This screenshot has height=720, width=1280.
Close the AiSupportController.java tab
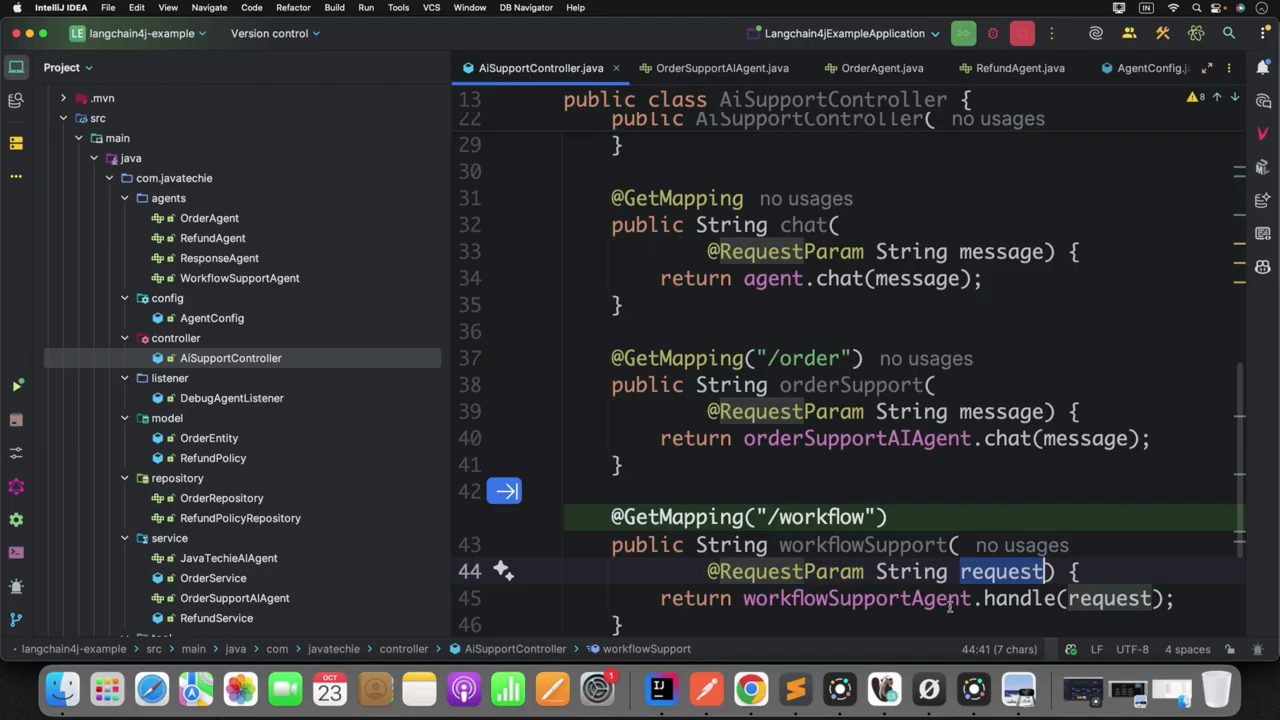[616, 68]
